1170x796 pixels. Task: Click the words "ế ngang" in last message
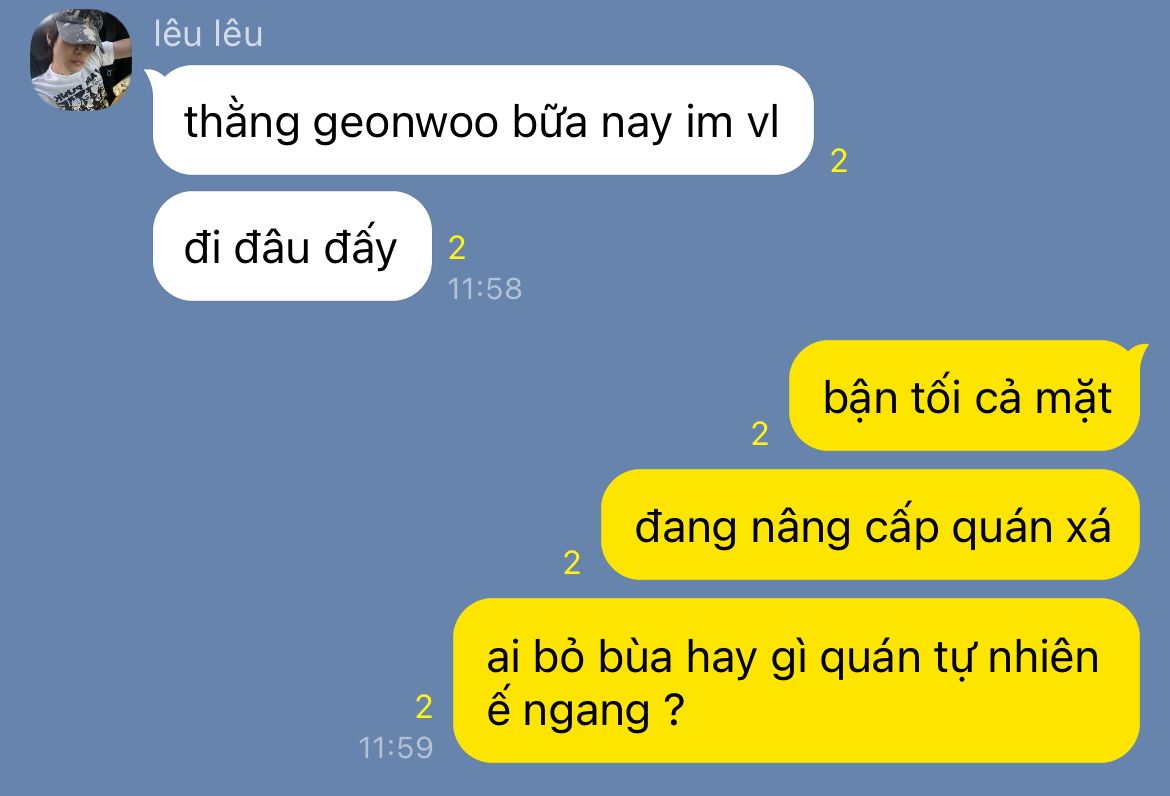tap(569, 710)
